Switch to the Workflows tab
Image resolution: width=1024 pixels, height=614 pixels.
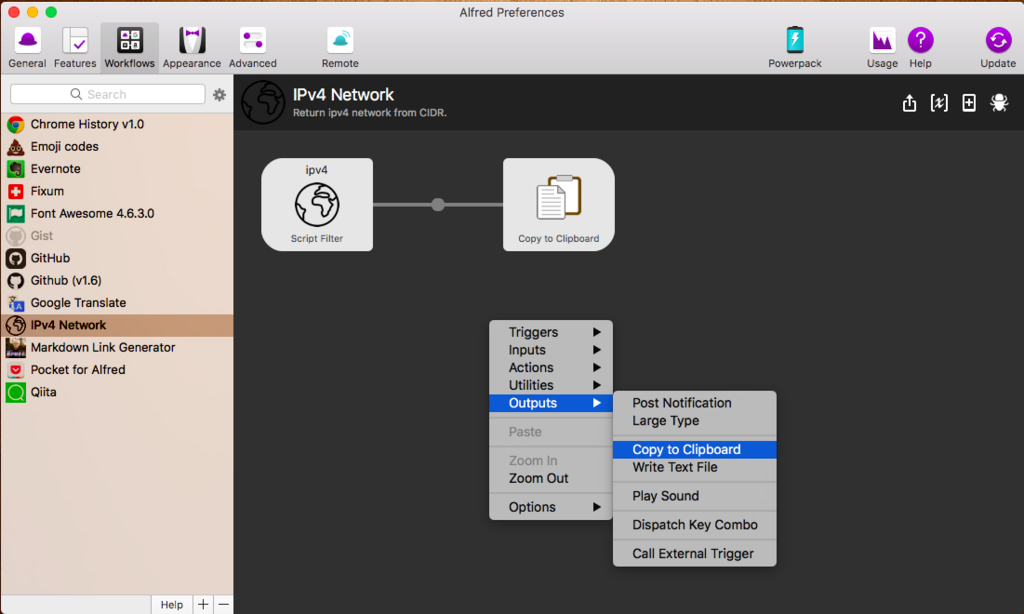[x=129, y=48]
